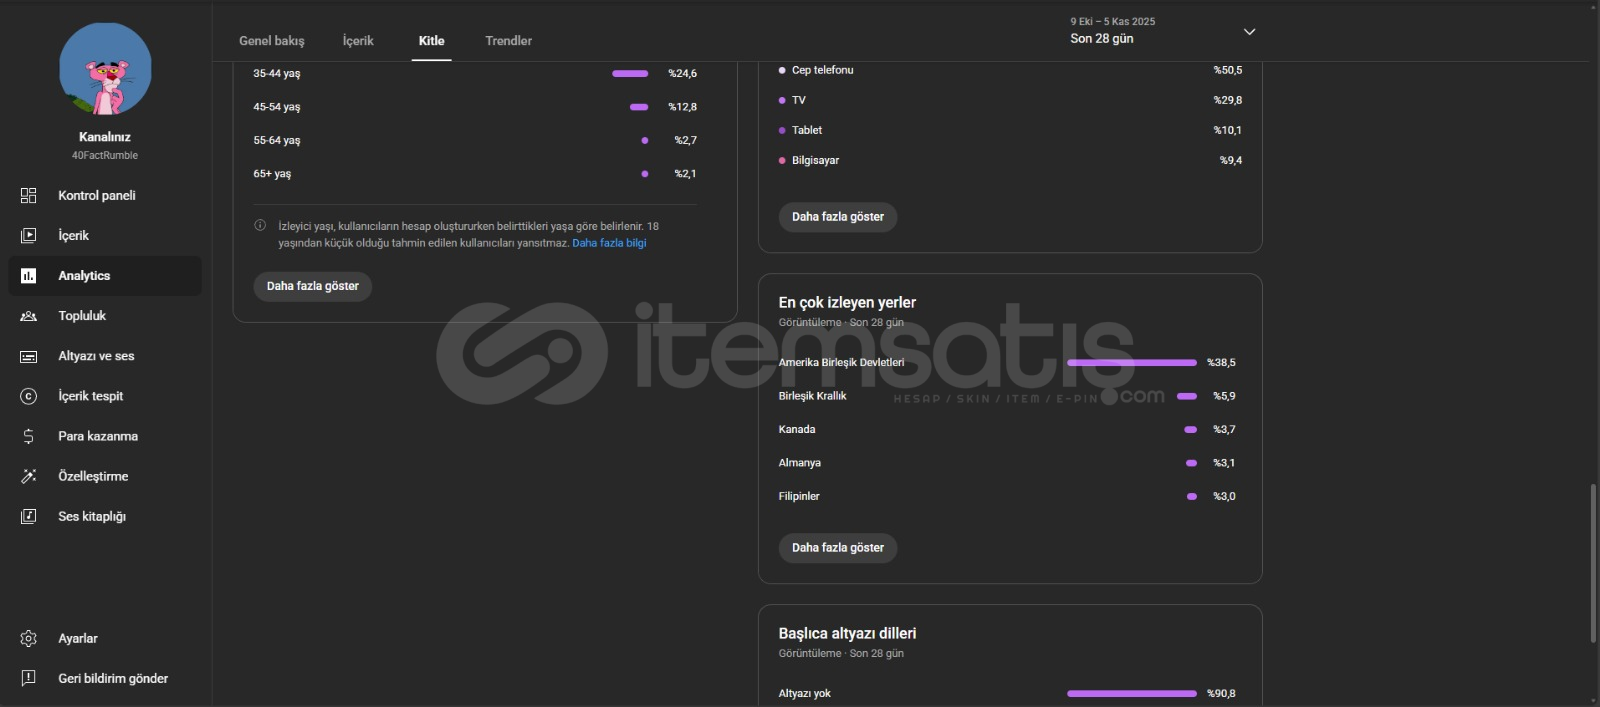Click the Ses kitaplığı music icon
The image size is (1600, 707).
(x=28, y=516)
